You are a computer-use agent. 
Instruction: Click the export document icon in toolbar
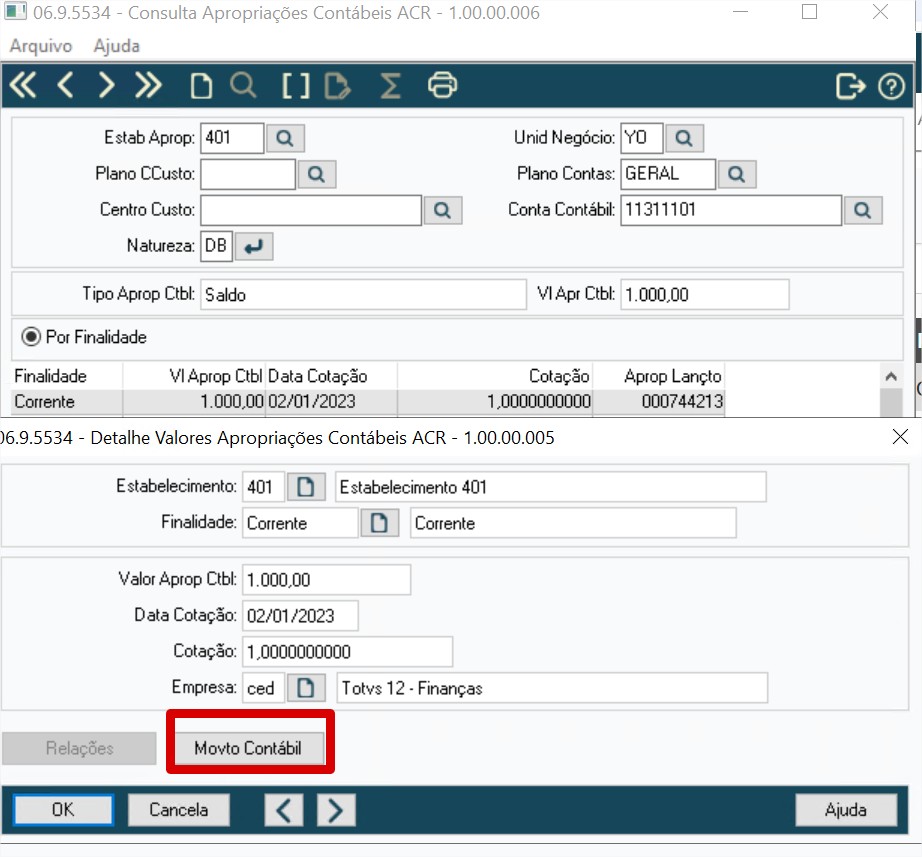pos(338,86)
